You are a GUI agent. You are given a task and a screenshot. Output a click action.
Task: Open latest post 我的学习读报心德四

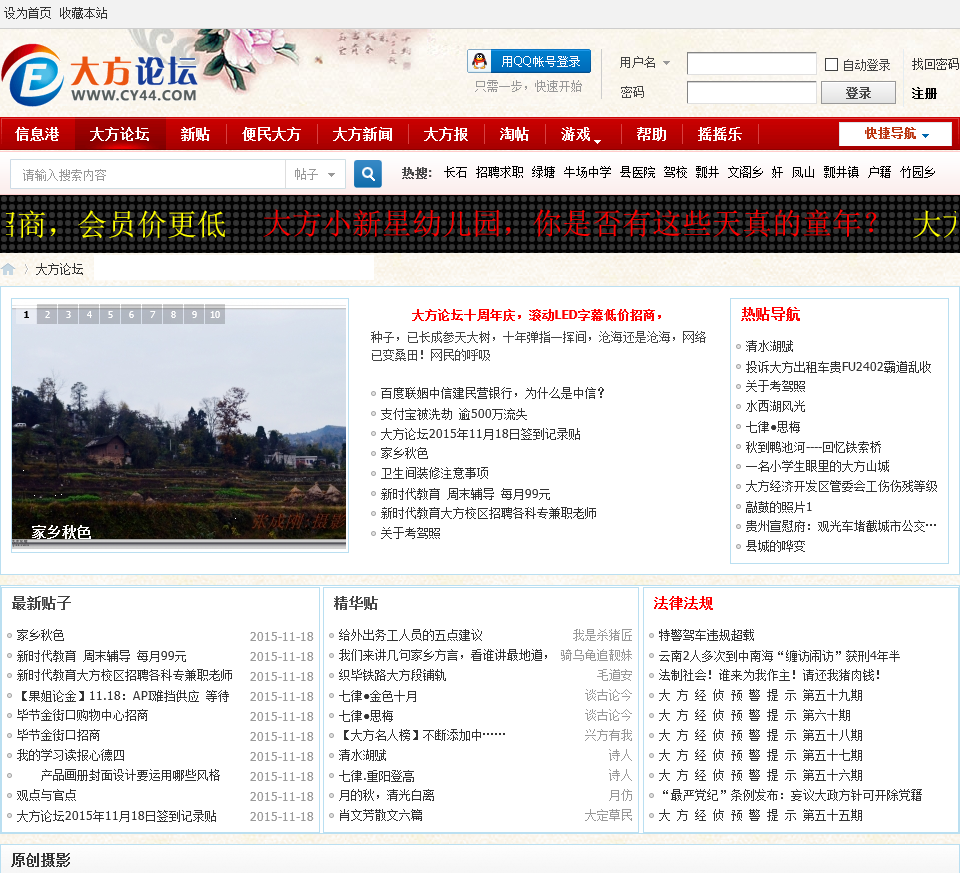(x=70, y=755)
